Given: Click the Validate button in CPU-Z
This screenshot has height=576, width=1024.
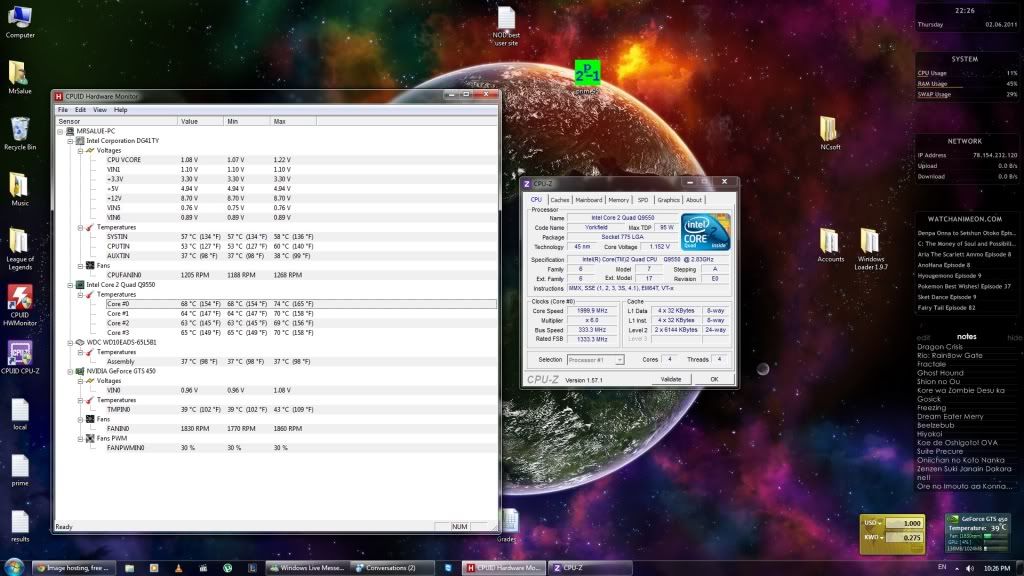Looking at the screenshot, I should (x=671, y=379).
